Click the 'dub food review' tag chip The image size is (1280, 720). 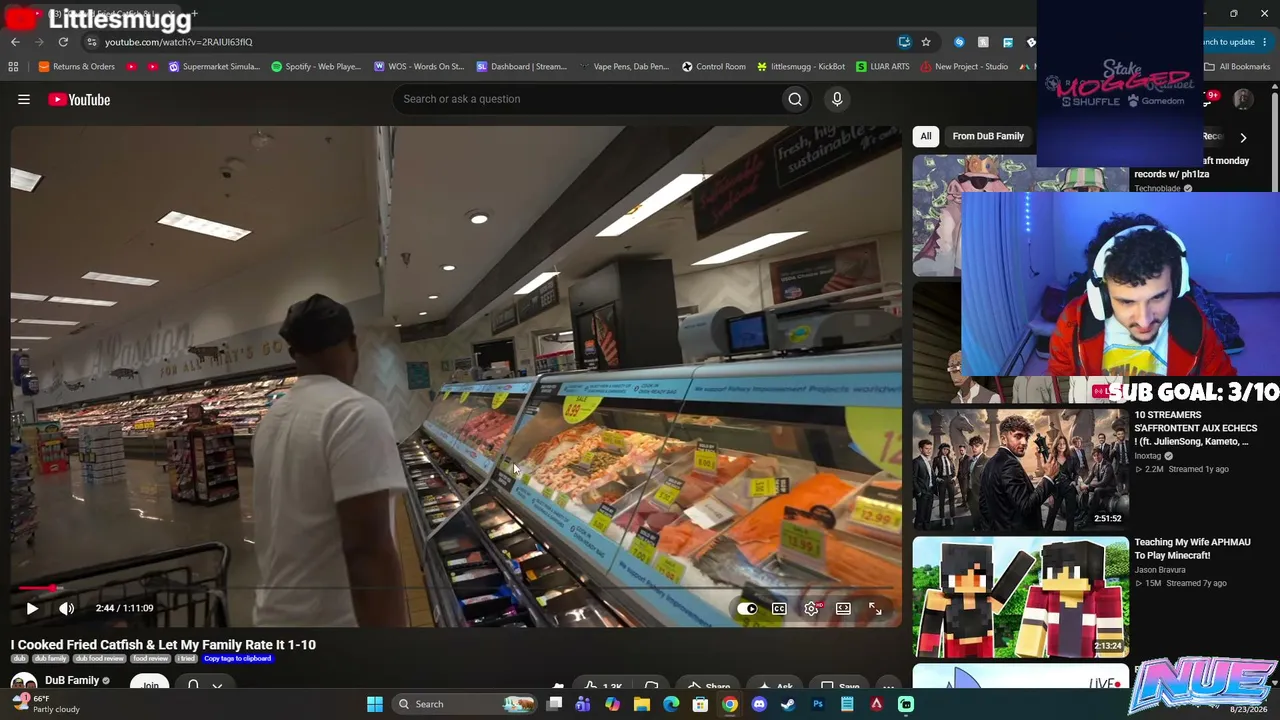(99, 659)
